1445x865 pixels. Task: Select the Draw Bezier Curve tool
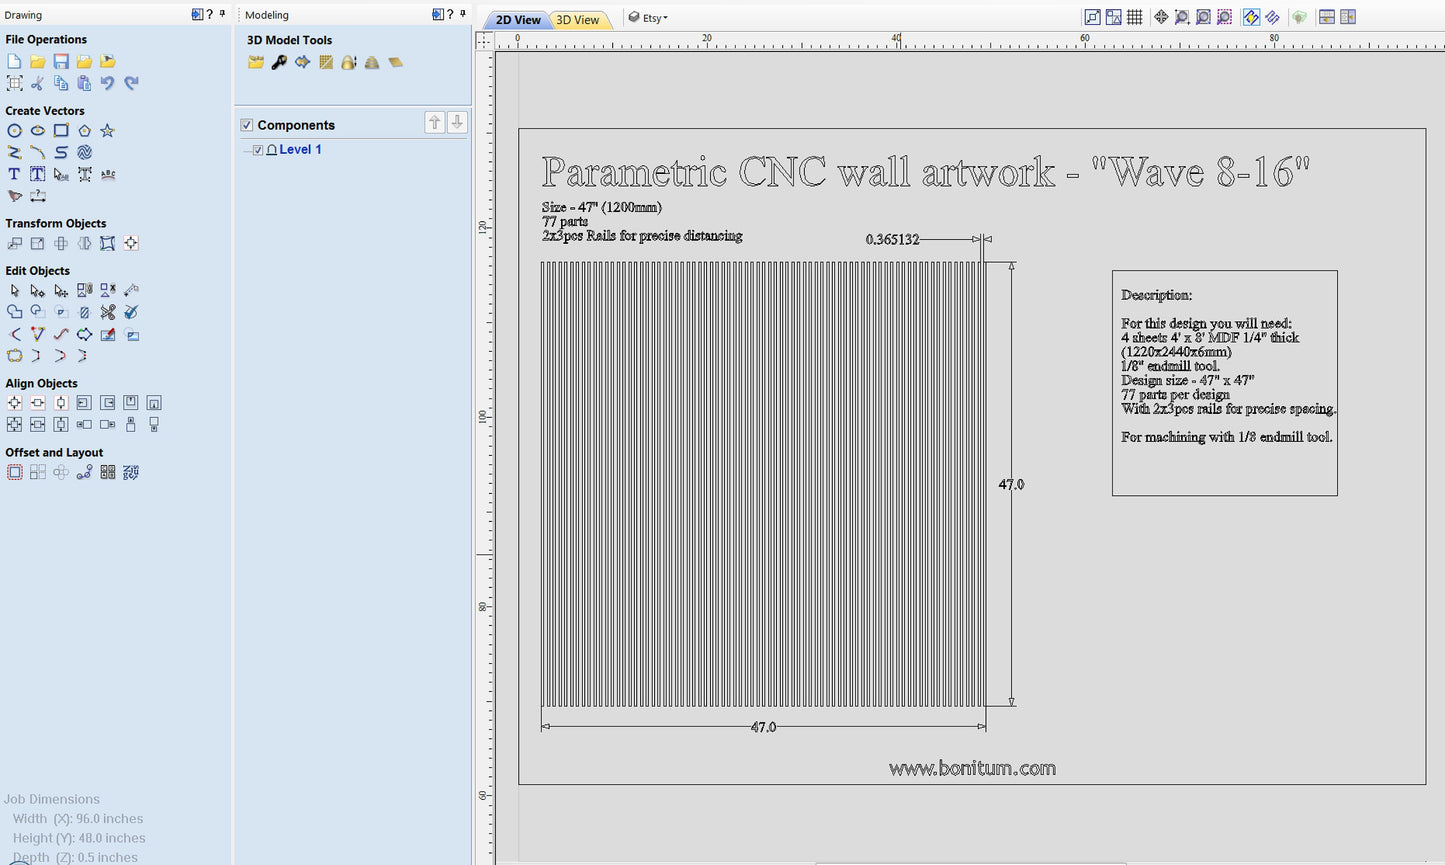pos(37,152)
